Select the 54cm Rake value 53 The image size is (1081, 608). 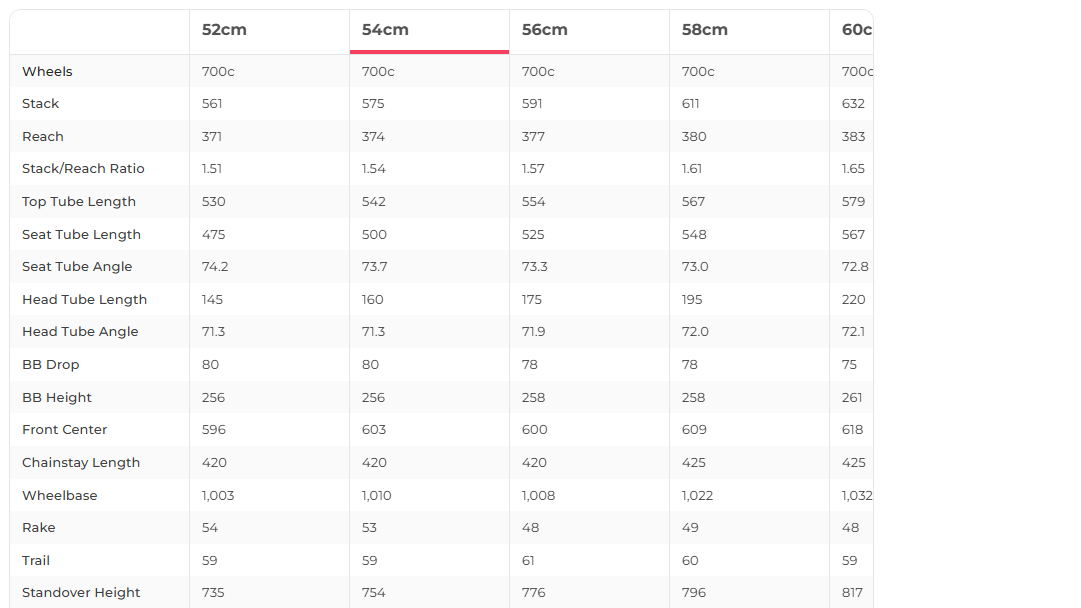(370, 528)
